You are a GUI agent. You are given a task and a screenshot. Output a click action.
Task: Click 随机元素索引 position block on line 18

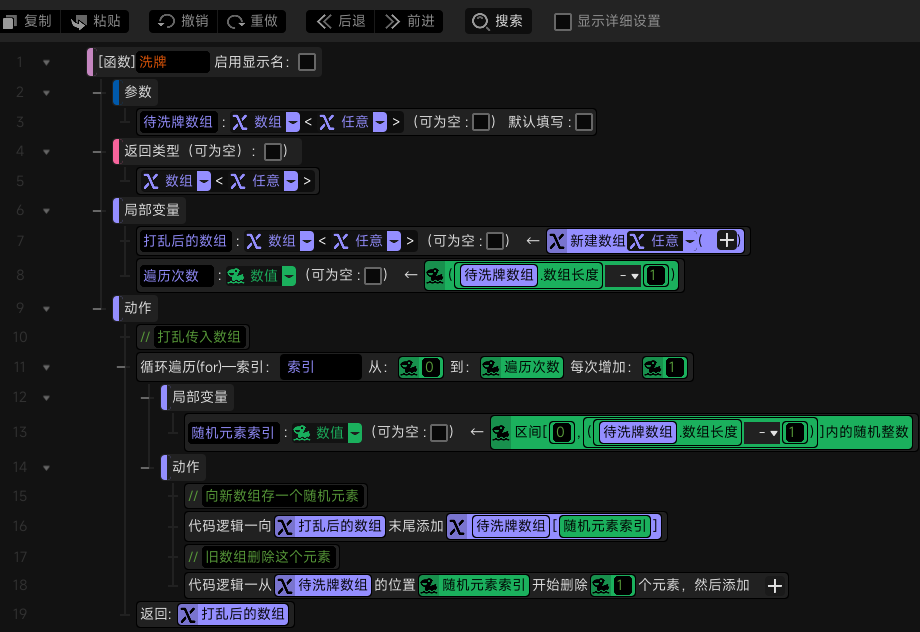pos(474,586)
